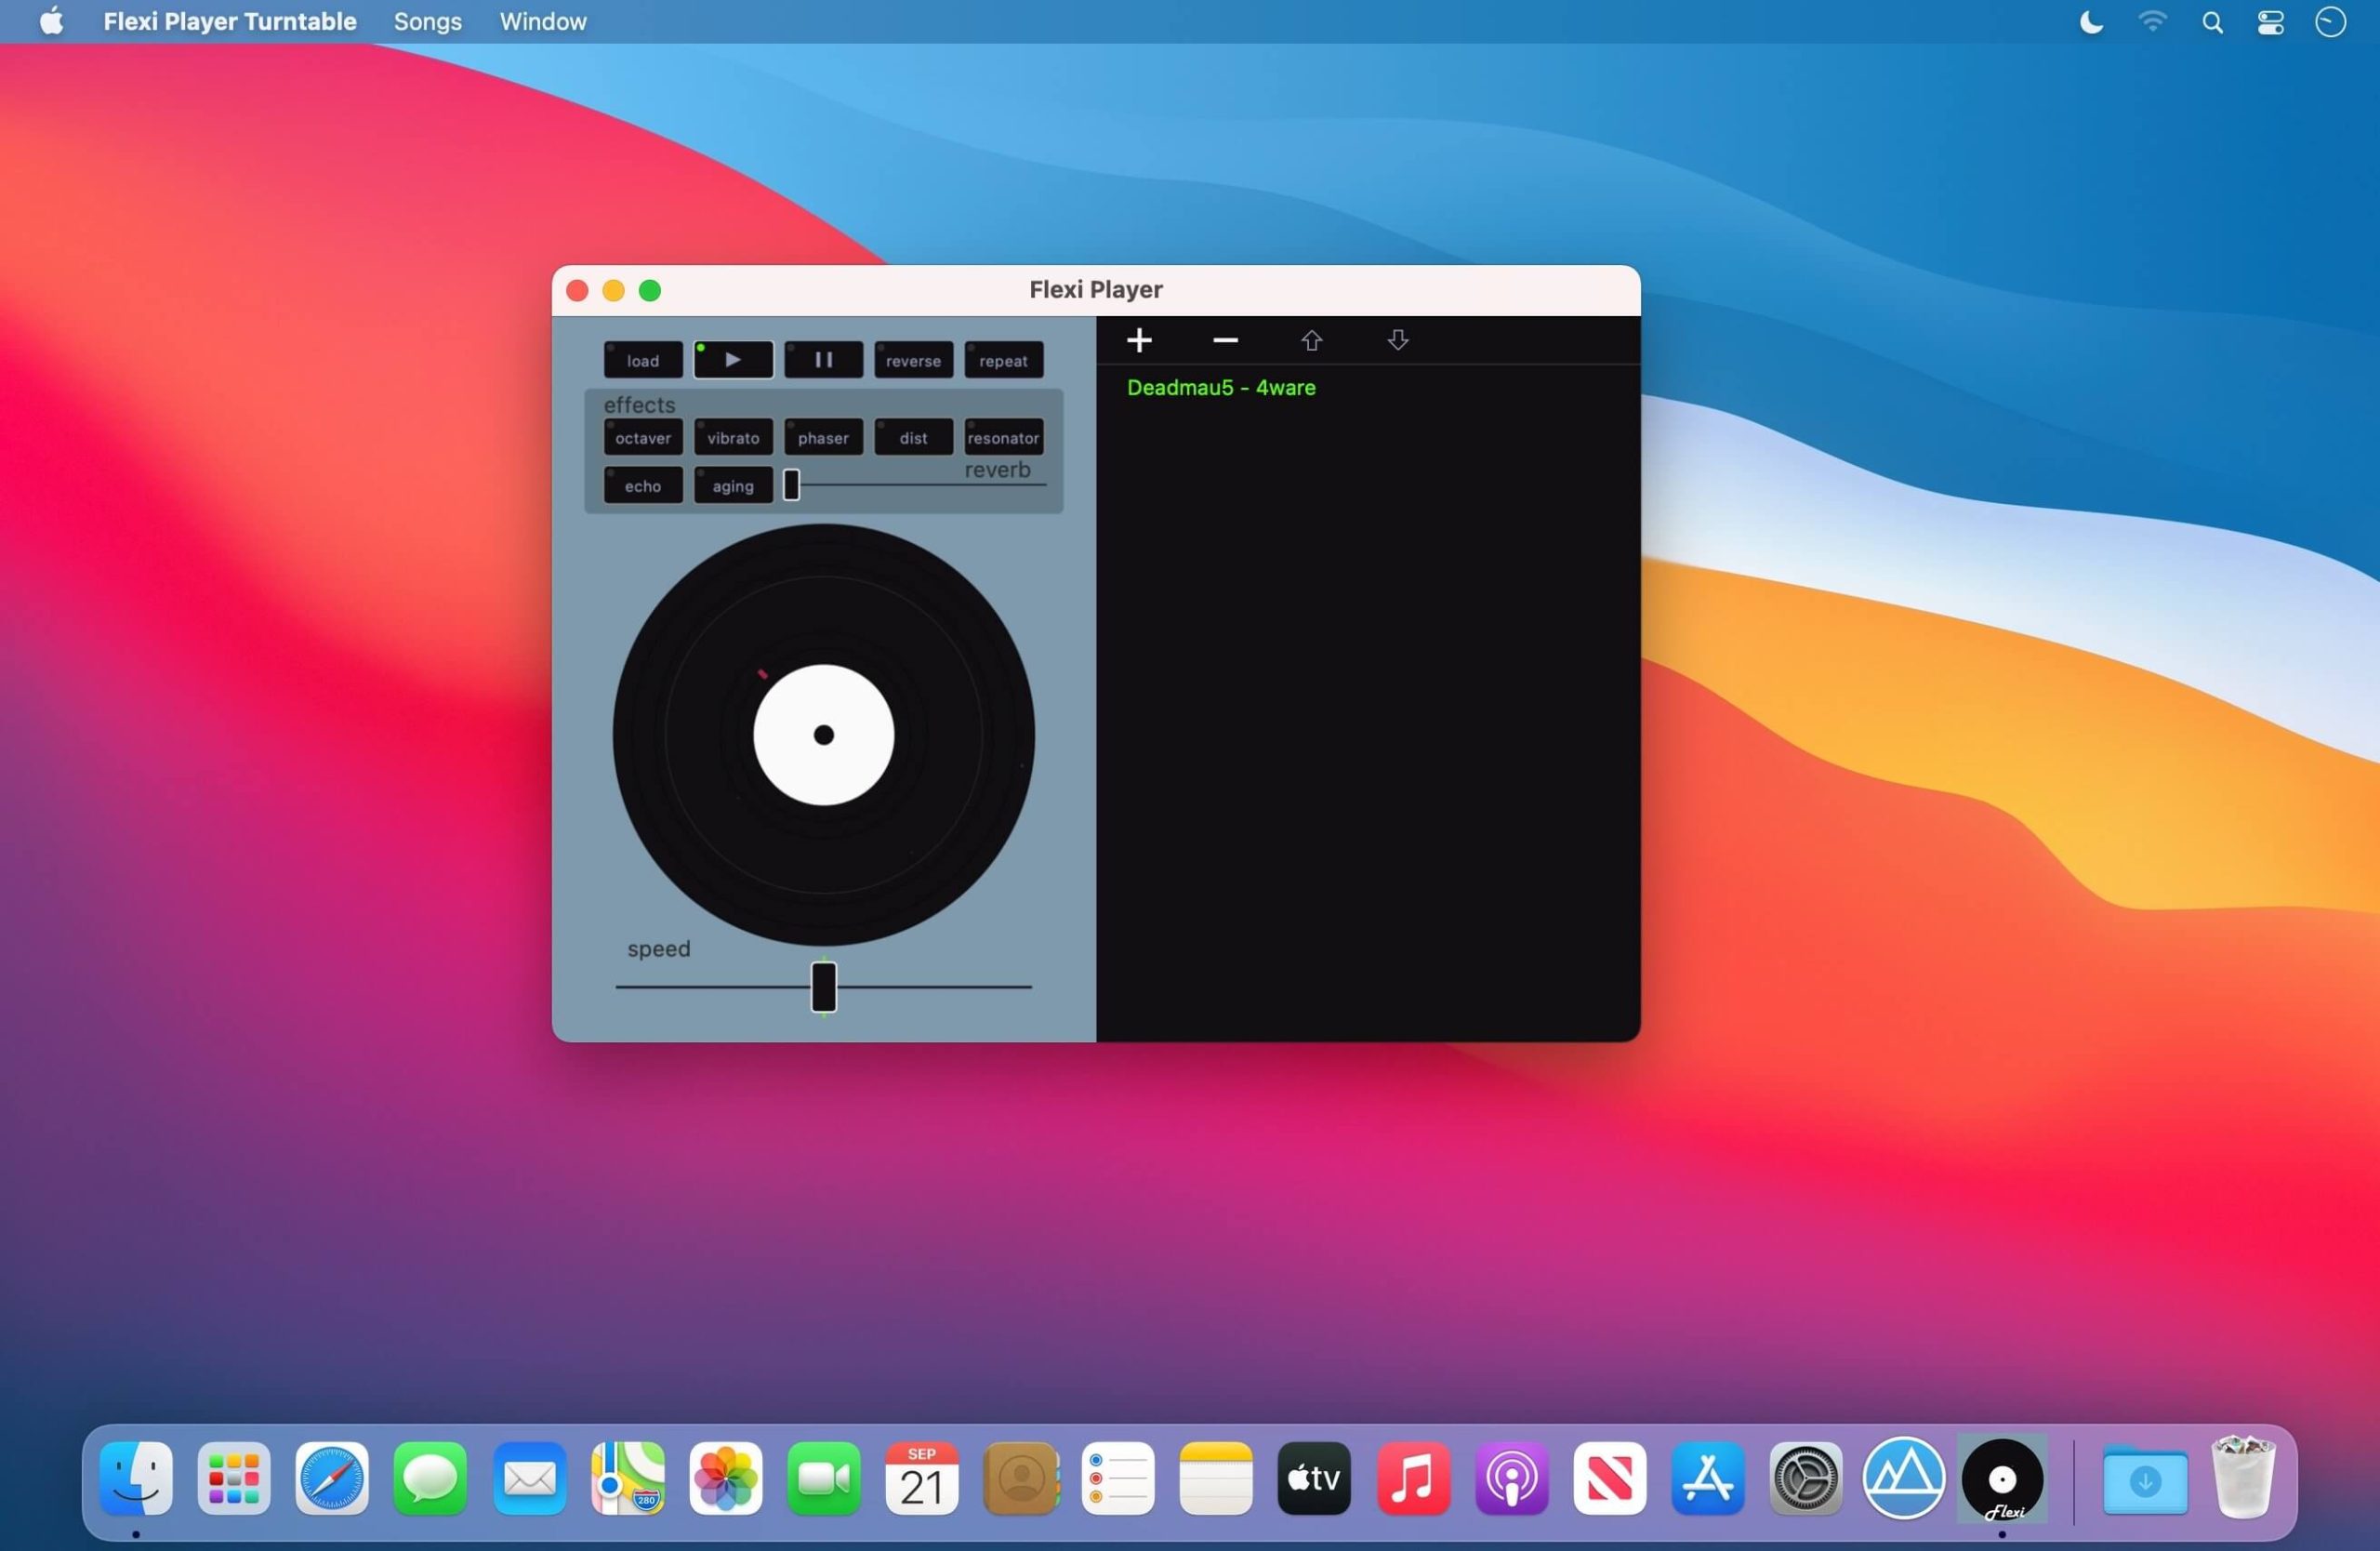The image size is (2380, 1551).
Task: Click the speed slider handle
Action: [x=823, y=987]
